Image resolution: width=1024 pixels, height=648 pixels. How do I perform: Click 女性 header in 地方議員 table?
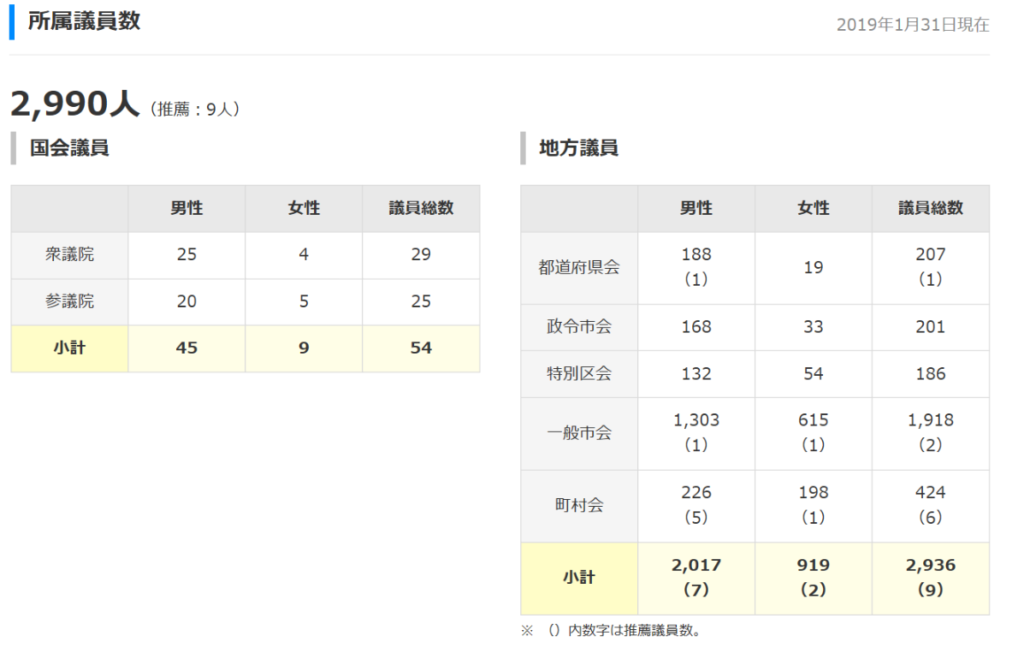(x=813, y=208)
